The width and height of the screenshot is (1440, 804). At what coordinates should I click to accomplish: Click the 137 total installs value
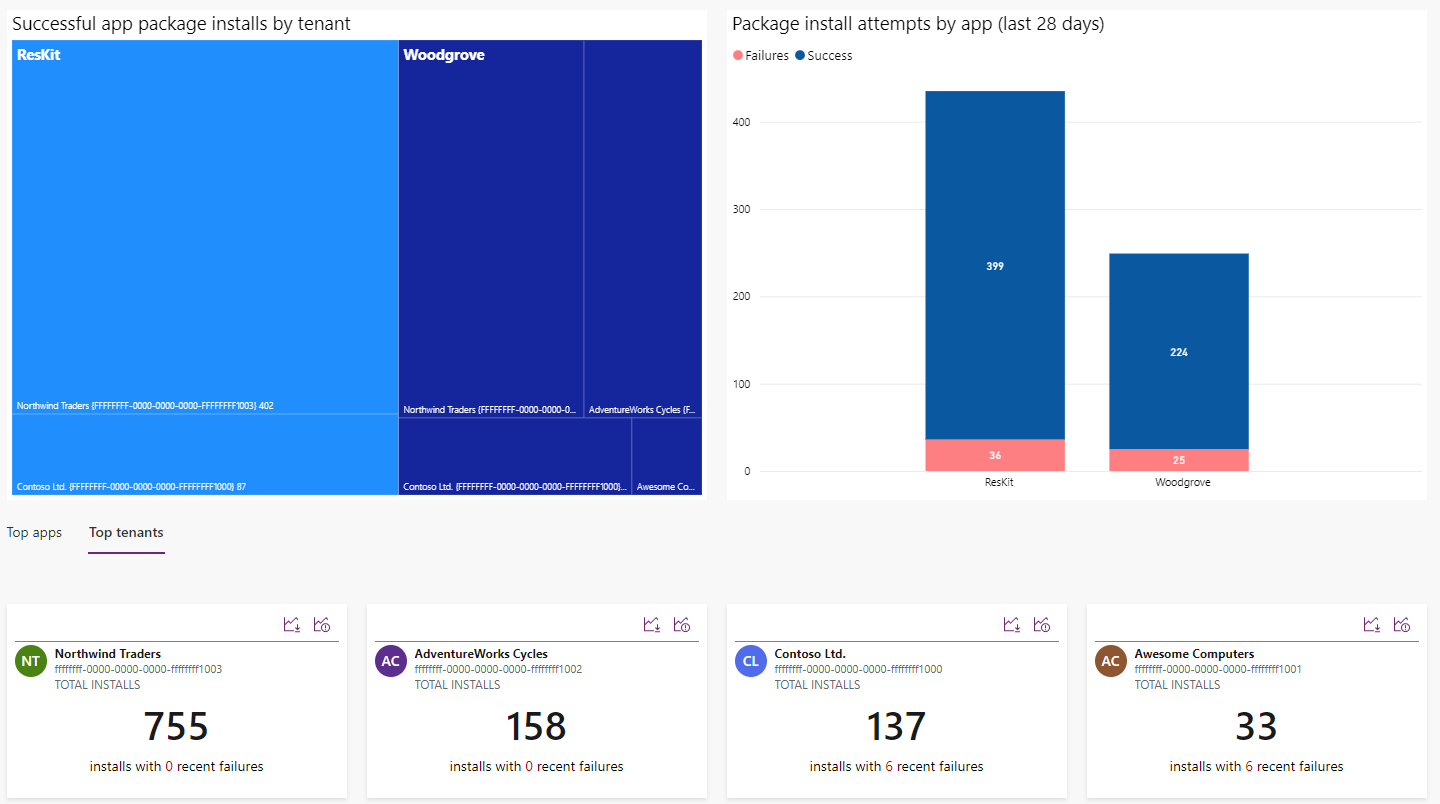coord(896,726)
